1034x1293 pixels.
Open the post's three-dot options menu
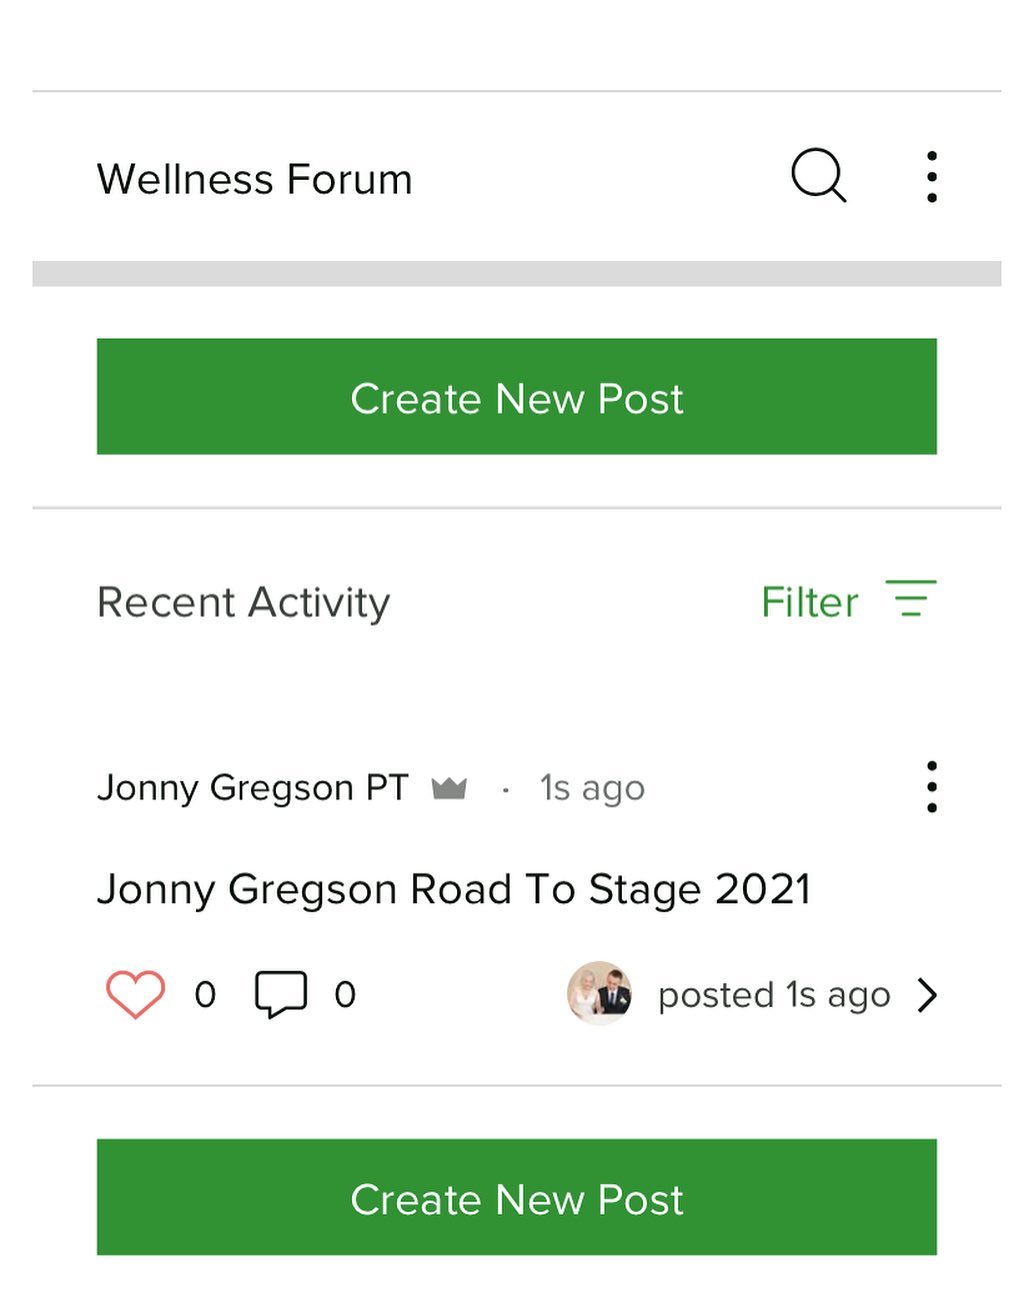932,787
